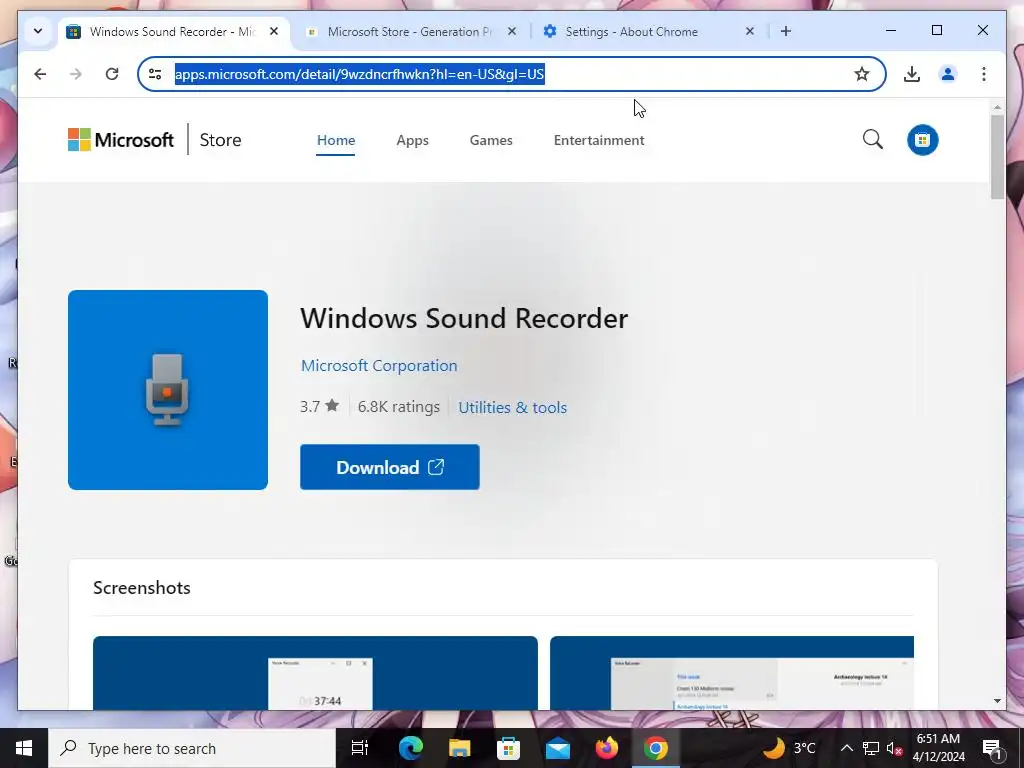
Task: Open the weather widget showing 3°C
Action: click(790, 748)
